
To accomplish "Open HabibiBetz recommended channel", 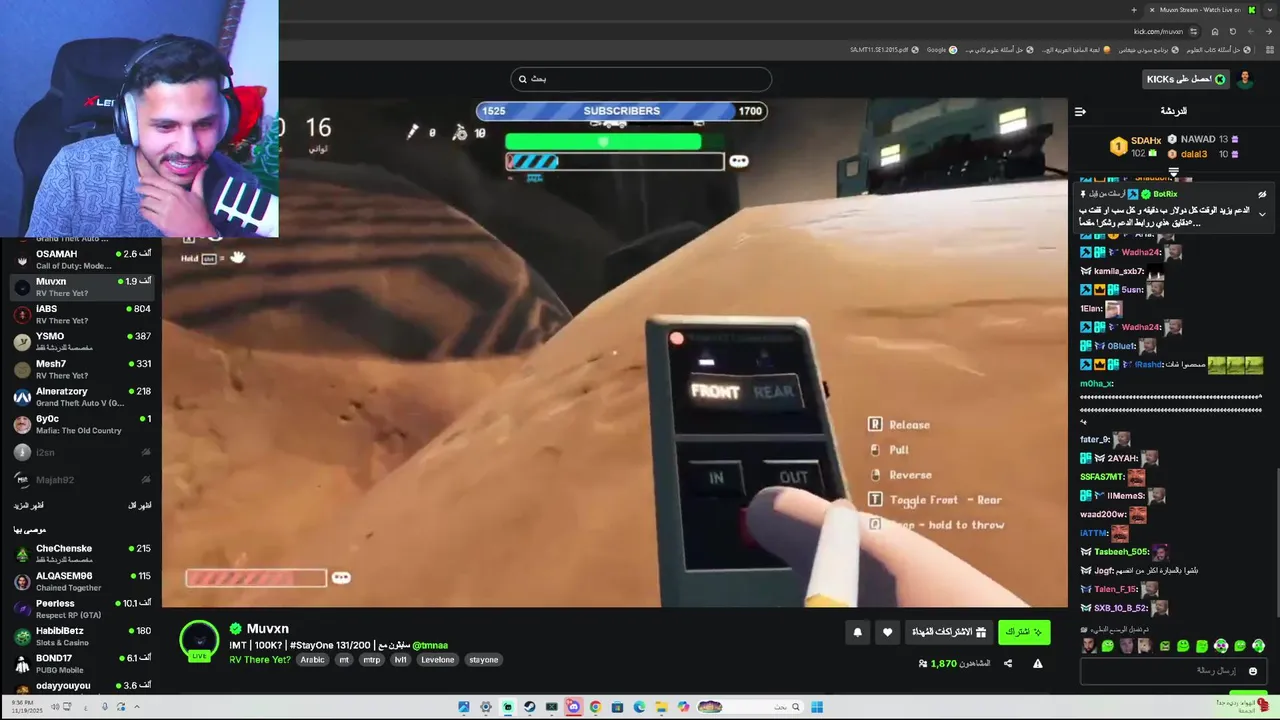I will point(81,636).
